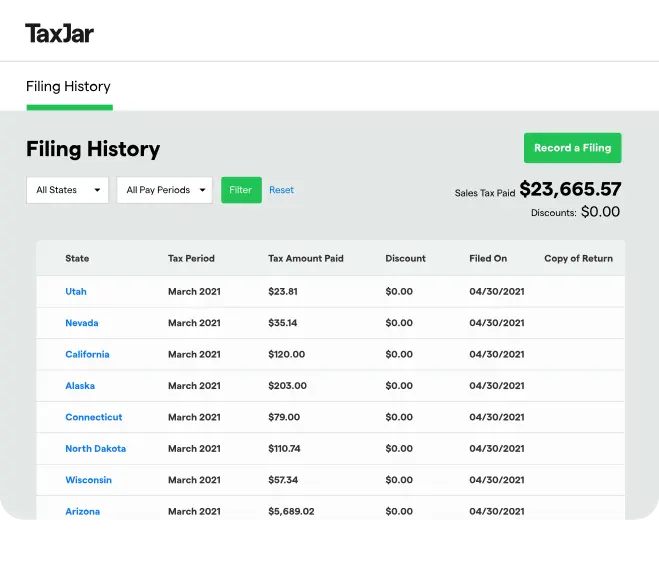Viewport: 659px width, 561px height.
Task: Switch to the Filing History tab
Action: [68, 86]
